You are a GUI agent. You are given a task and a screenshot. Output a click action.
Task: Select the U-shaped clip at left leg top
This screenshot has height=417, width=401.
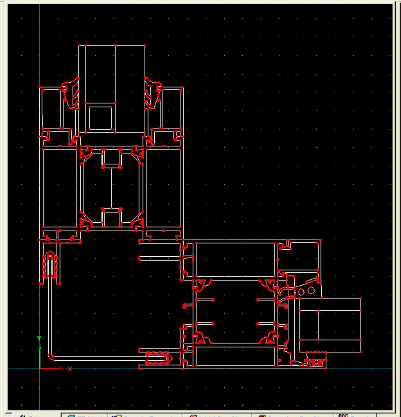point(50,265)
